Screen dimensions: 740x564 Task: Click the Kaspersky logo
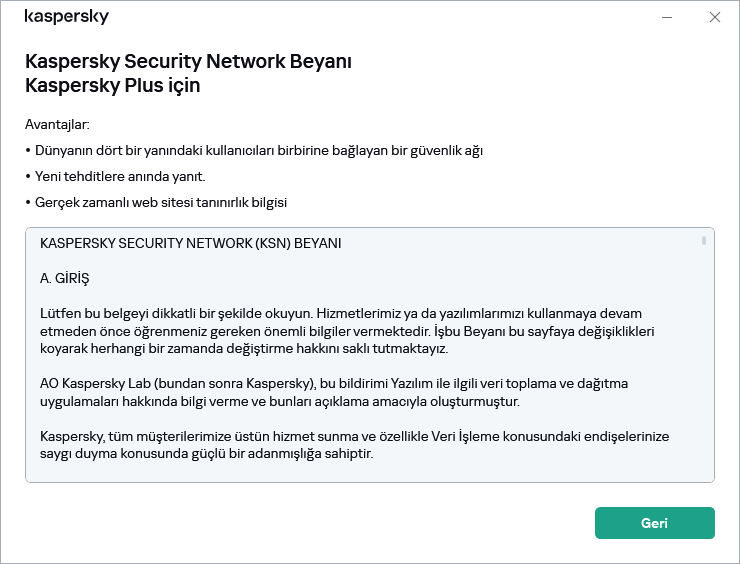[x=67, y=17]
